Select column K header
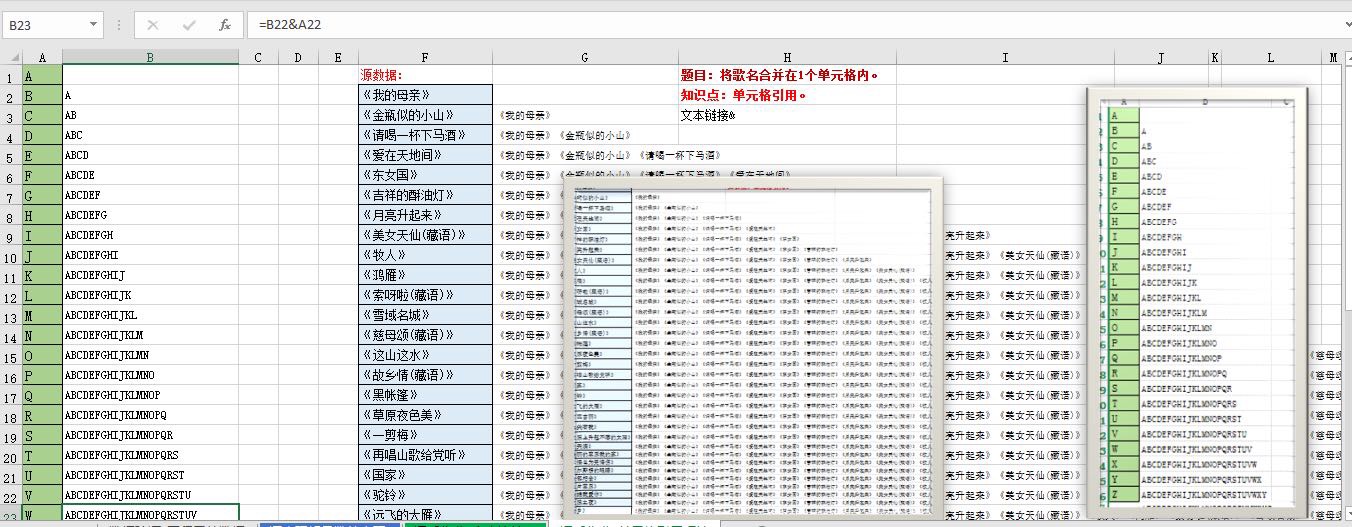Viewport: 1352px width, 527px height. tap(1215, 57)
